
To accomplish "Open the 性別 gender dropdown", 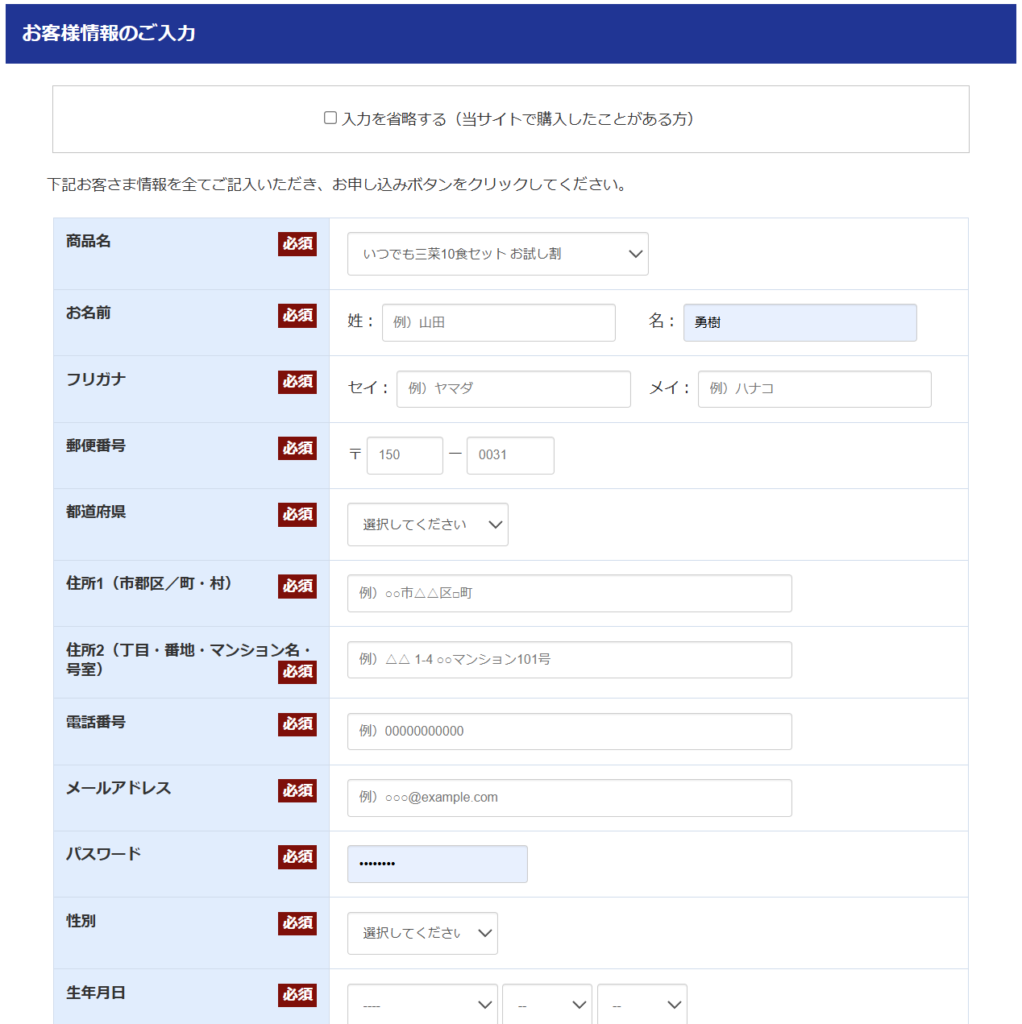I will (422, 933).
